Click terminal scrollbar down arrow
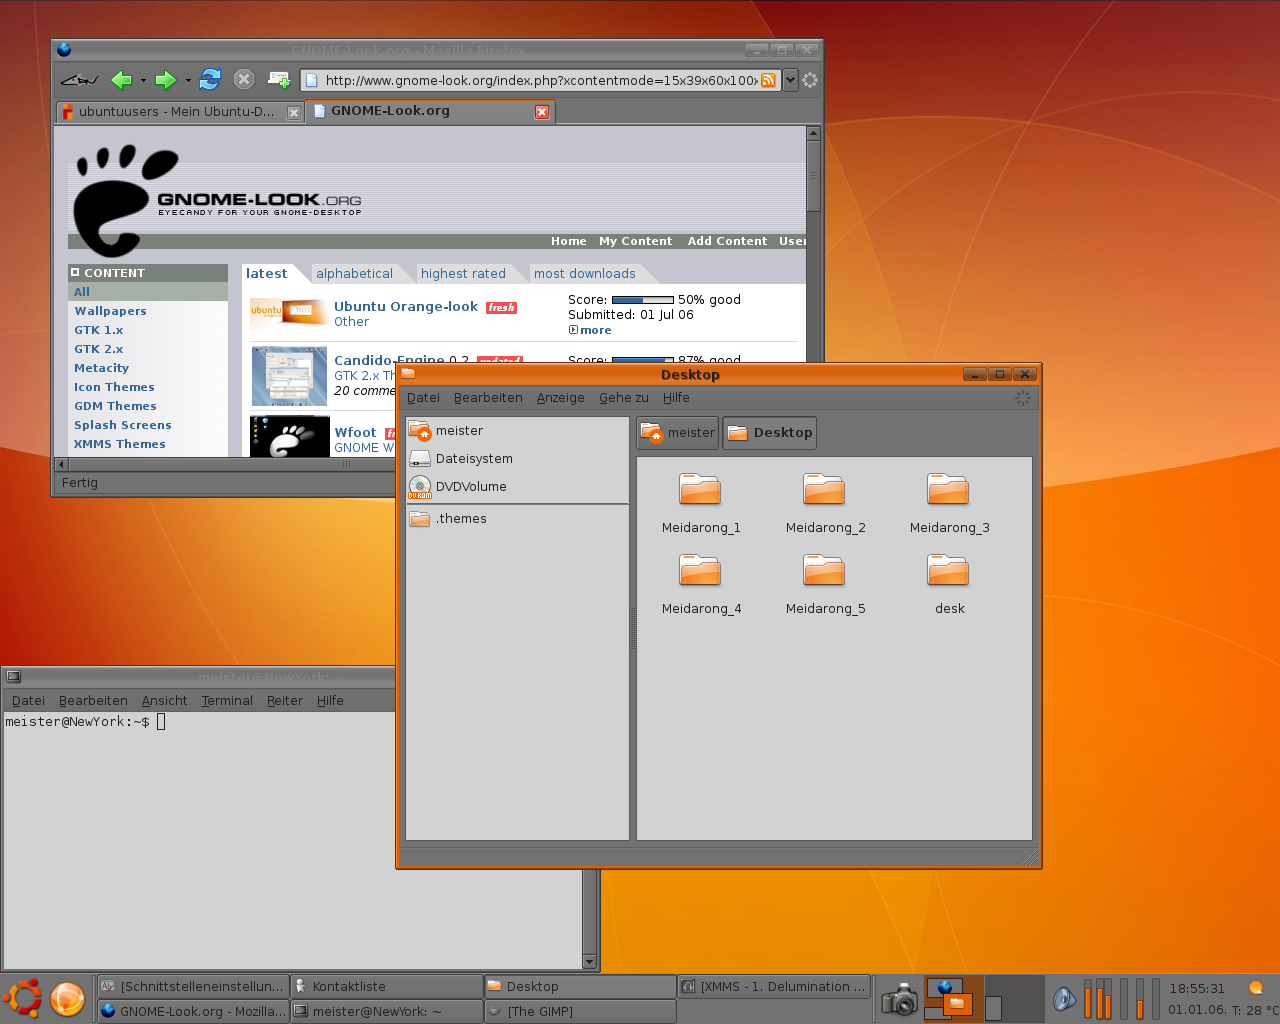The width and height of the screenshot is (1280, 1024). click(589, 962)
